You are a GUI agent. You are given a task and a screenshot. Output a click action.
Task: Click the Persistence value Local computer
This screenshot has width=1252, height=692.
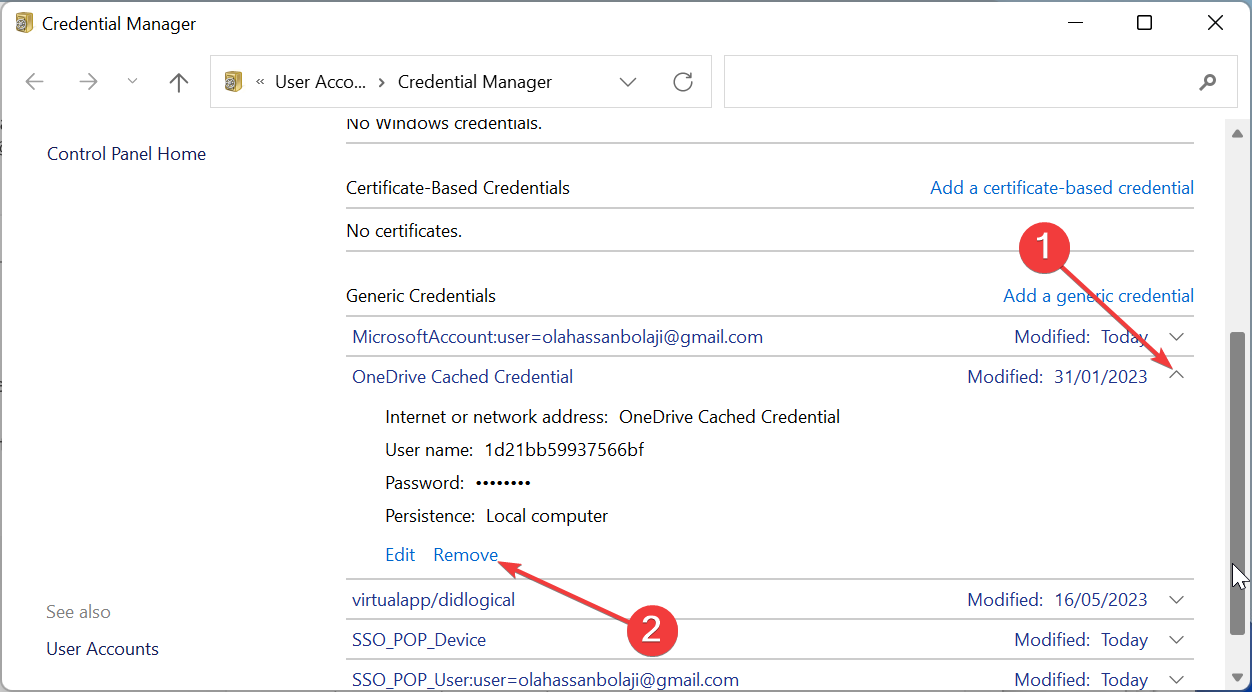coord(547,516)
